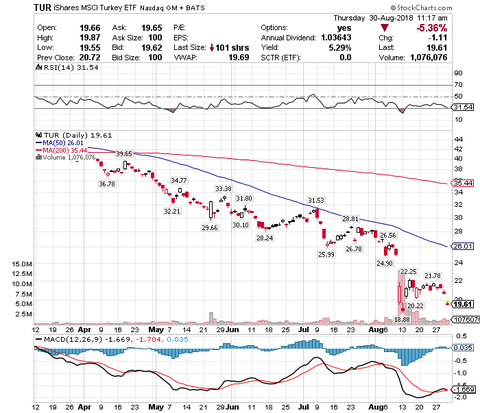
Task: Click the 32.21 price label
Action: click(x=172, y=211)
